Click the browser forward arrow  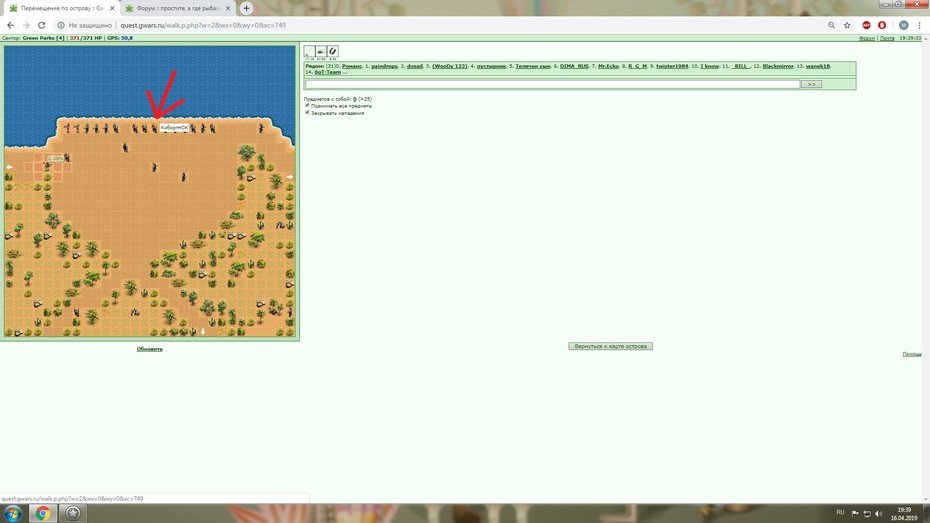tap(26, 25)
